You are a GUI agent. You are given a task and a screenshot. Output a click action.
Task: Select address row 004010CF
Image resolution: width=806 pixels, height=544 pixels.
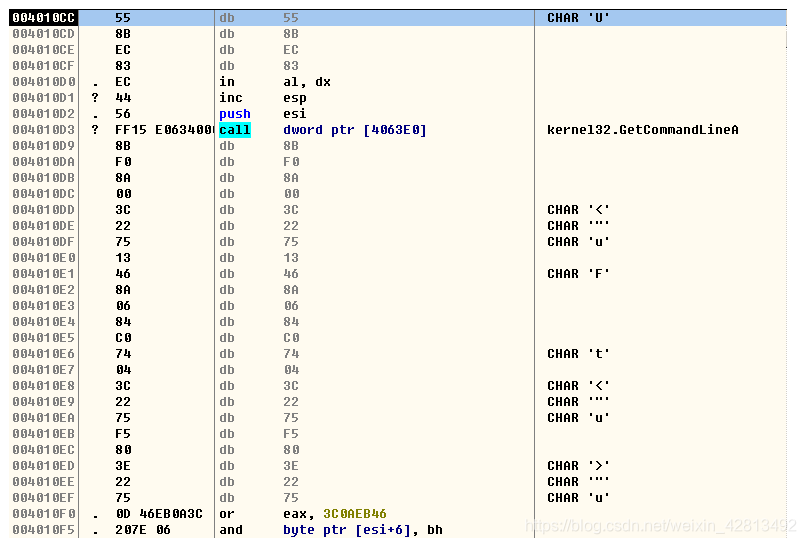pos(44,66)
